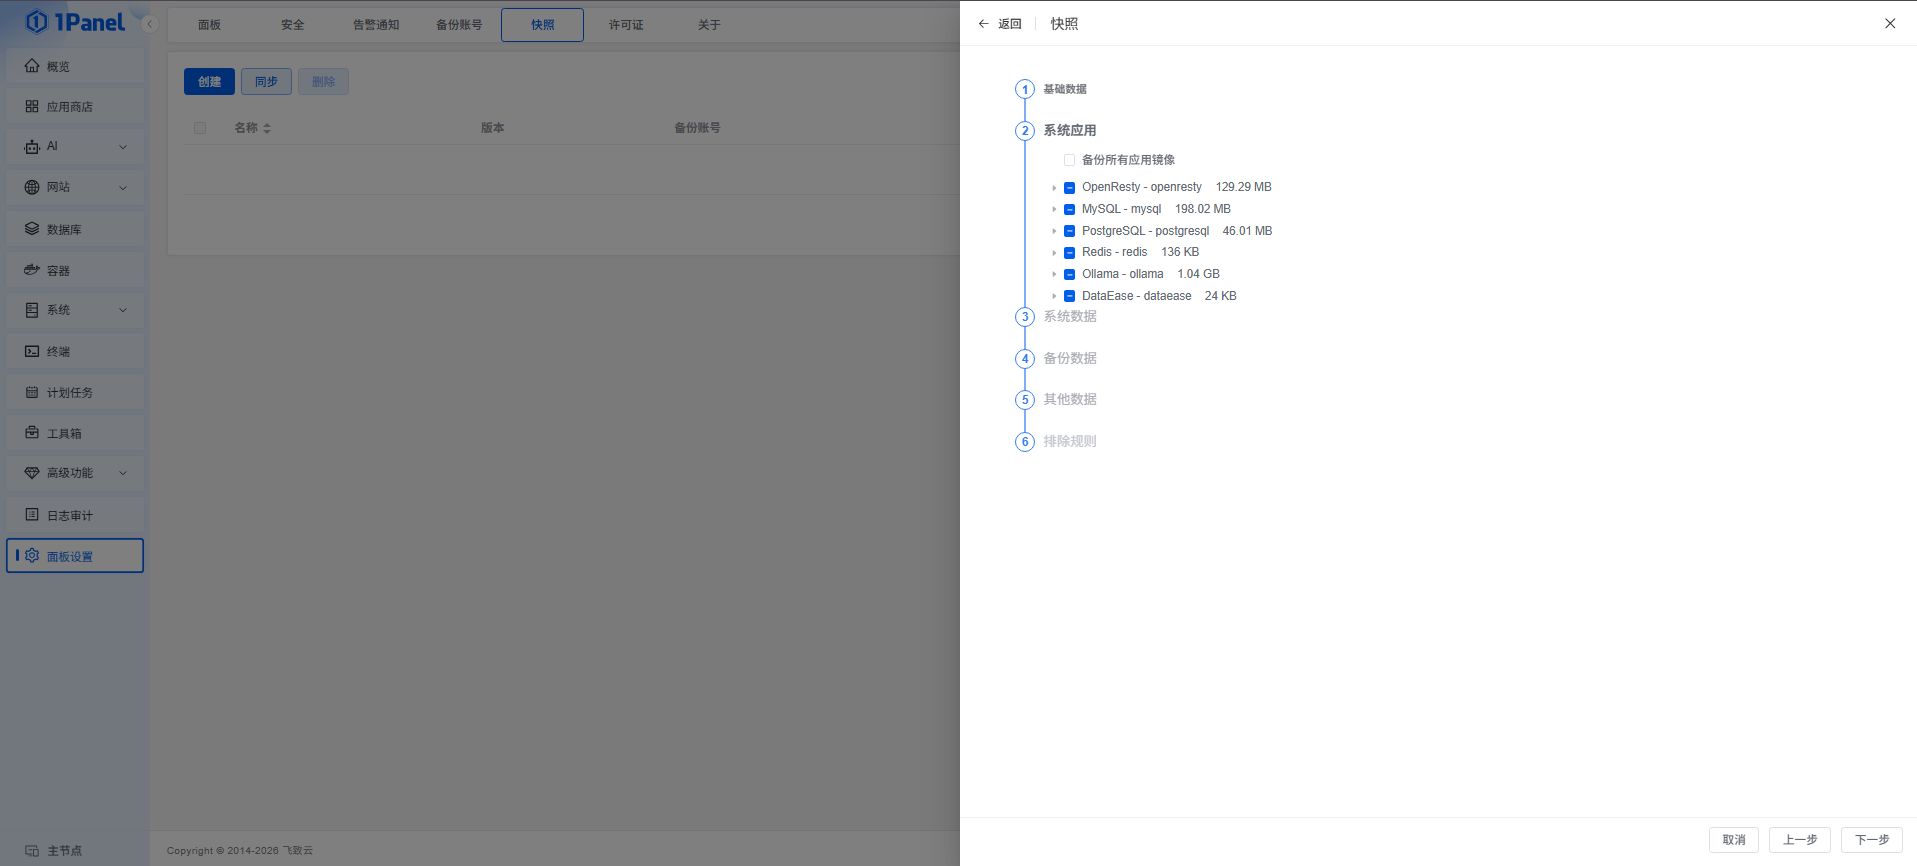Screen dimensions: 1917x866
Task: Jump to step 3 系统数据
Action: coord(1070,316)
